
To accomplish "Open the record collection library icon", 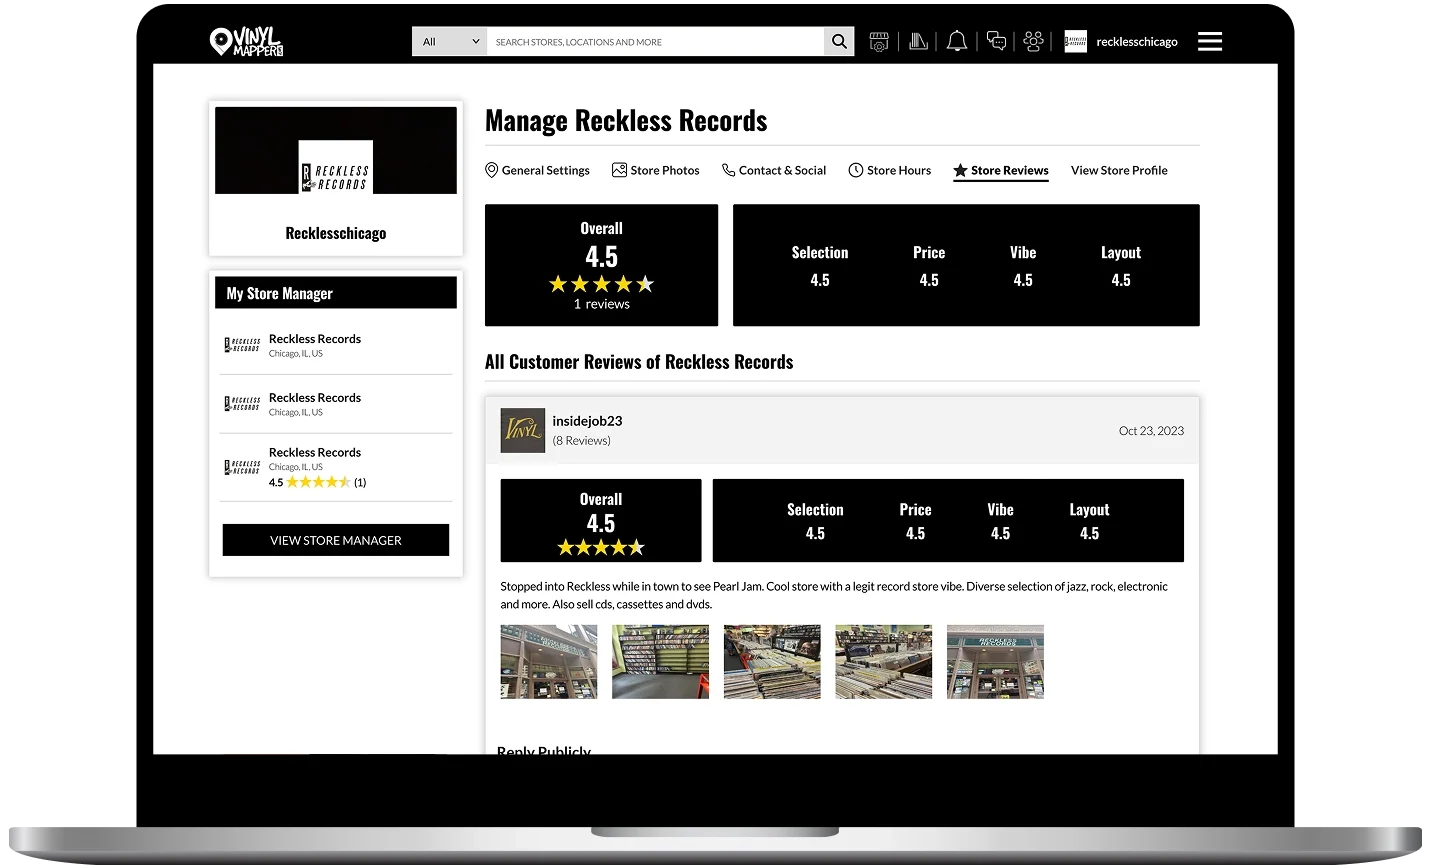I will pos(918,41).
